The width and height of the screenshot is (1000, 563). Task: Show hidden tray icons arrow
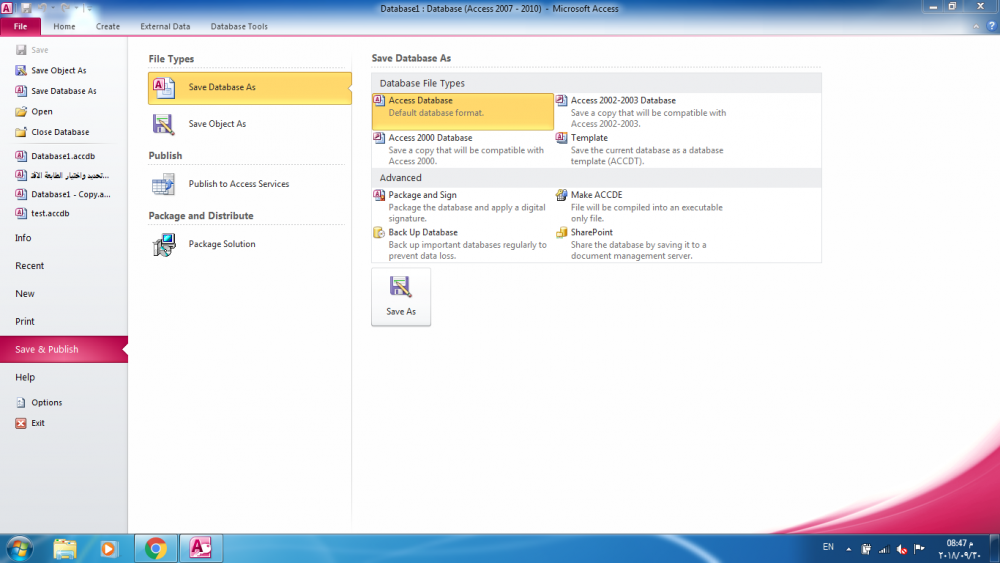[x=849, y=548]
